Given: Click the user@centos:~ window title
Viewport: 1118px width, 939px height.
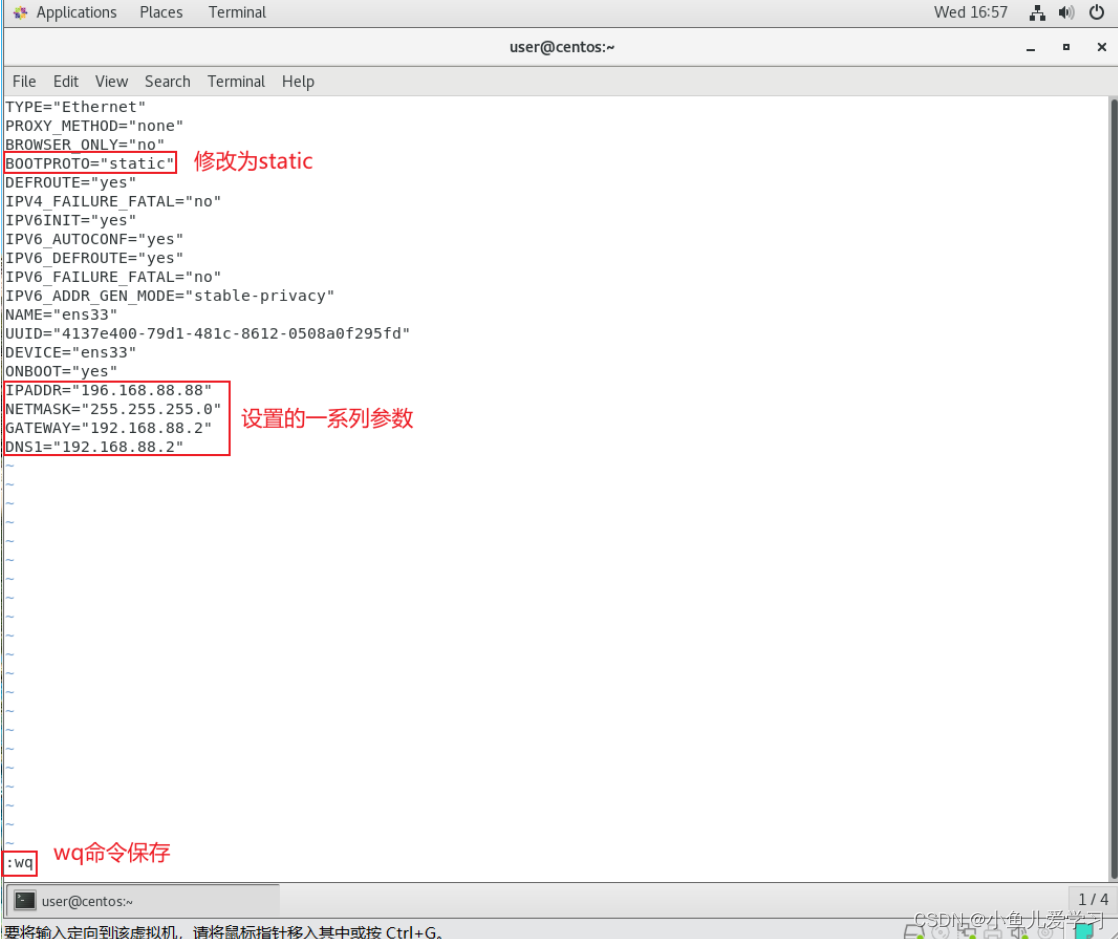Looking at the screenshot, I should point(562,47).
